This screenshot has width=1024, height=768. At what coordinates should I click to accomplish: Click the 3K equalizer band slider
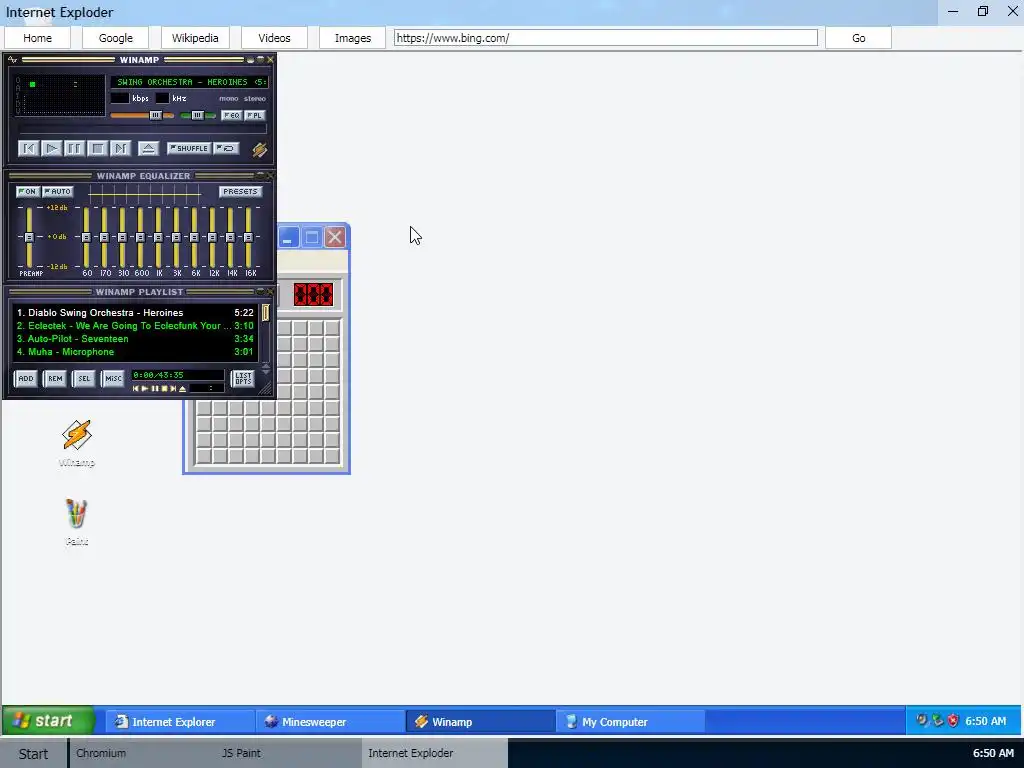176,237
